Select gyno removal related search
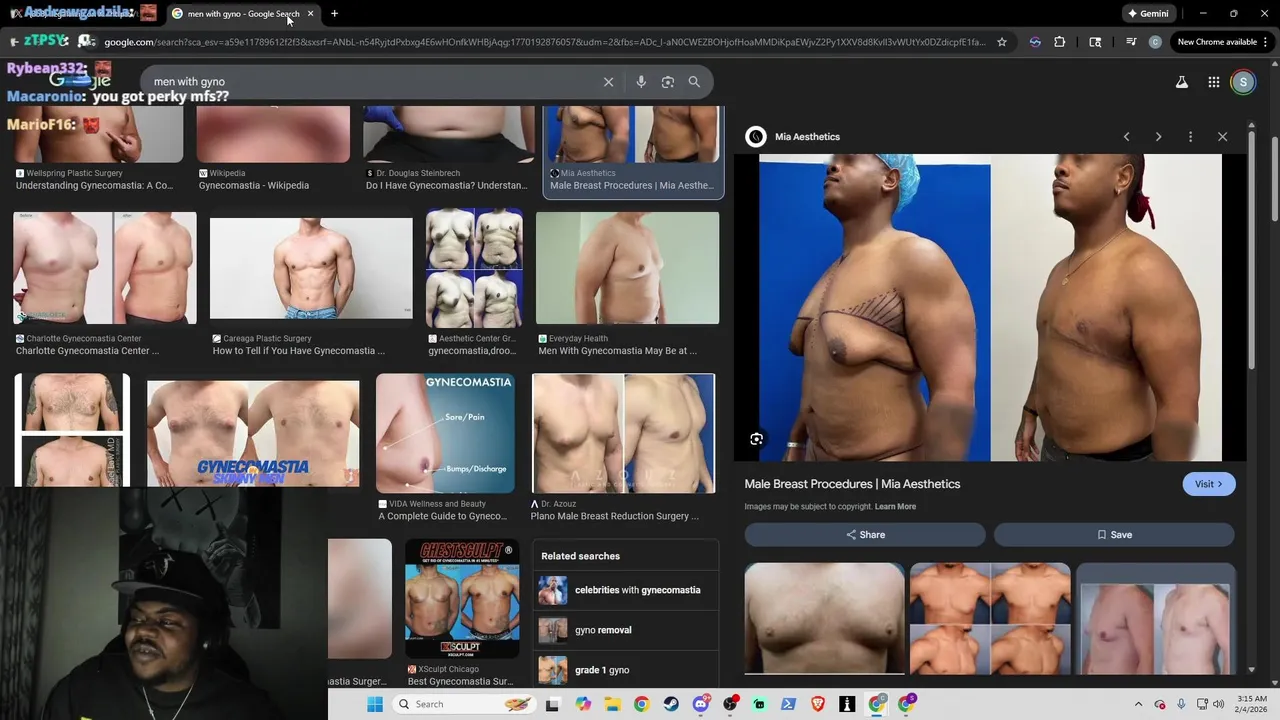This screenshot has width=1280, height=720. coord(626,630)
